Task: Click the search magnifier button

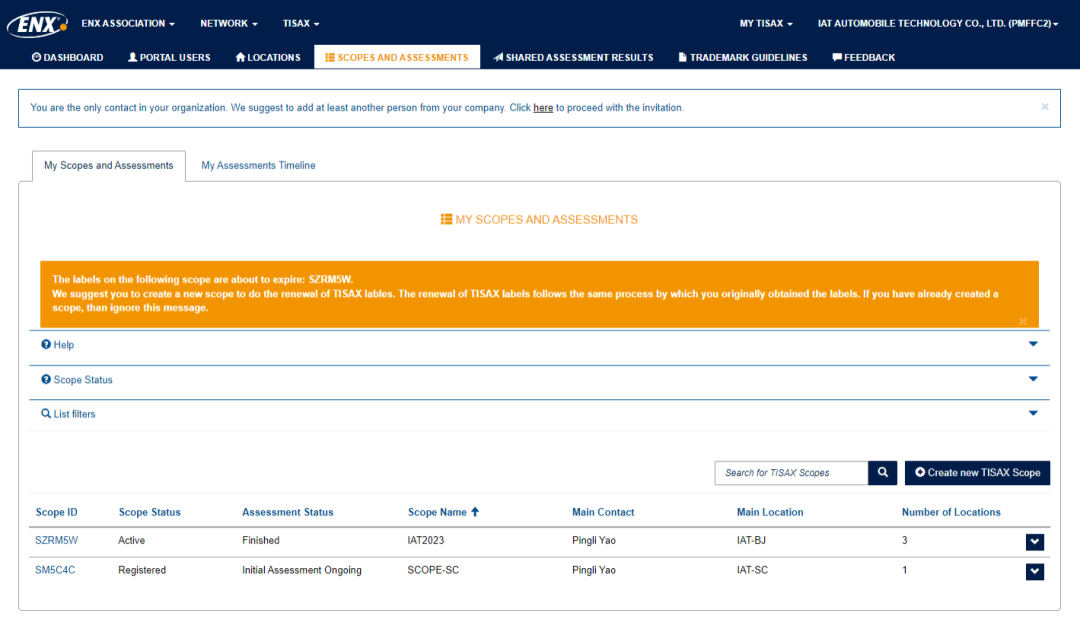Action: (x=882, y=473)
